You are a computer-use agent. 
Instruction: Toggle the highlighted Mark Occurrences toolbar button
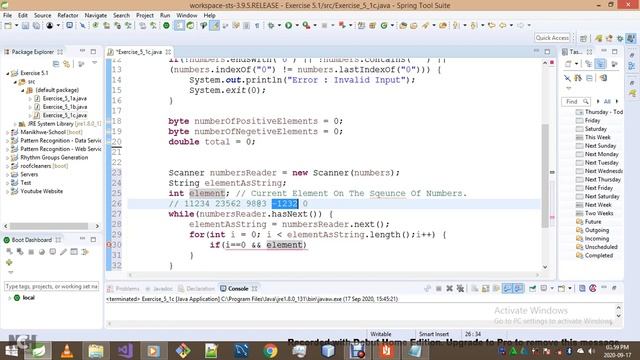pos(214,26)
